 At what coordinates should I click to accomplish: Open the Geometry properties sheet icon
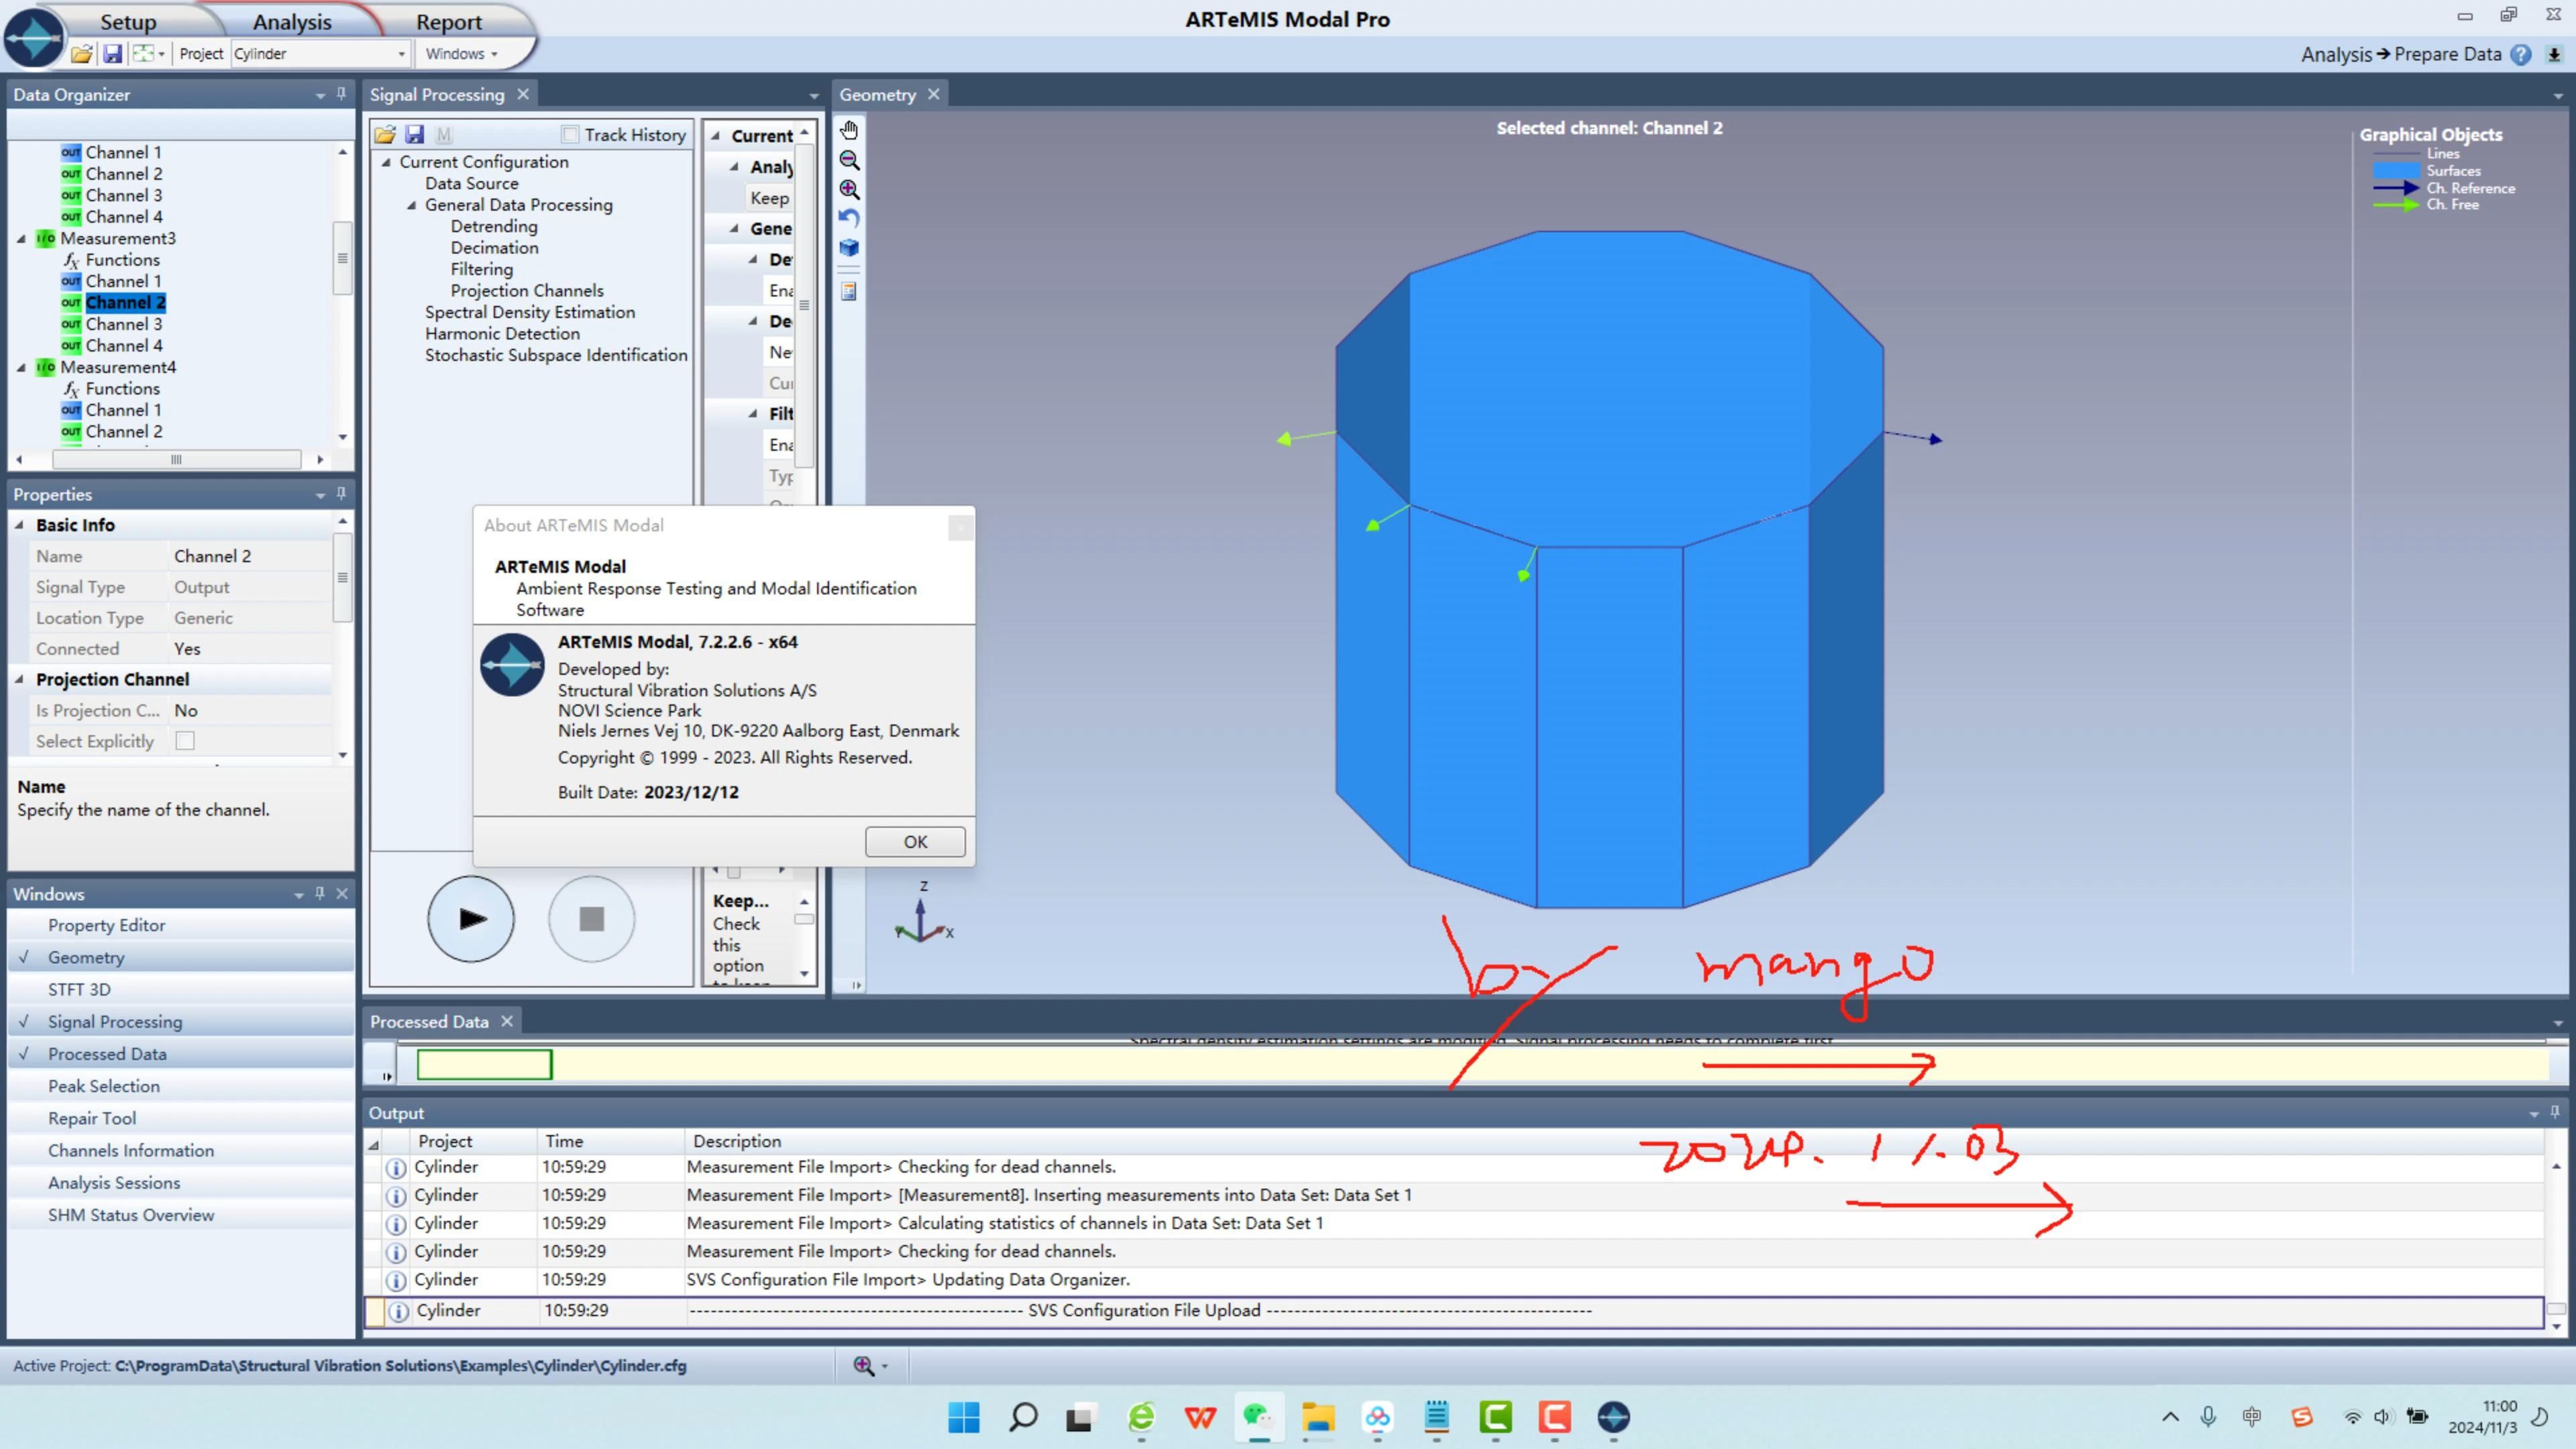click(x=849, y=291)
